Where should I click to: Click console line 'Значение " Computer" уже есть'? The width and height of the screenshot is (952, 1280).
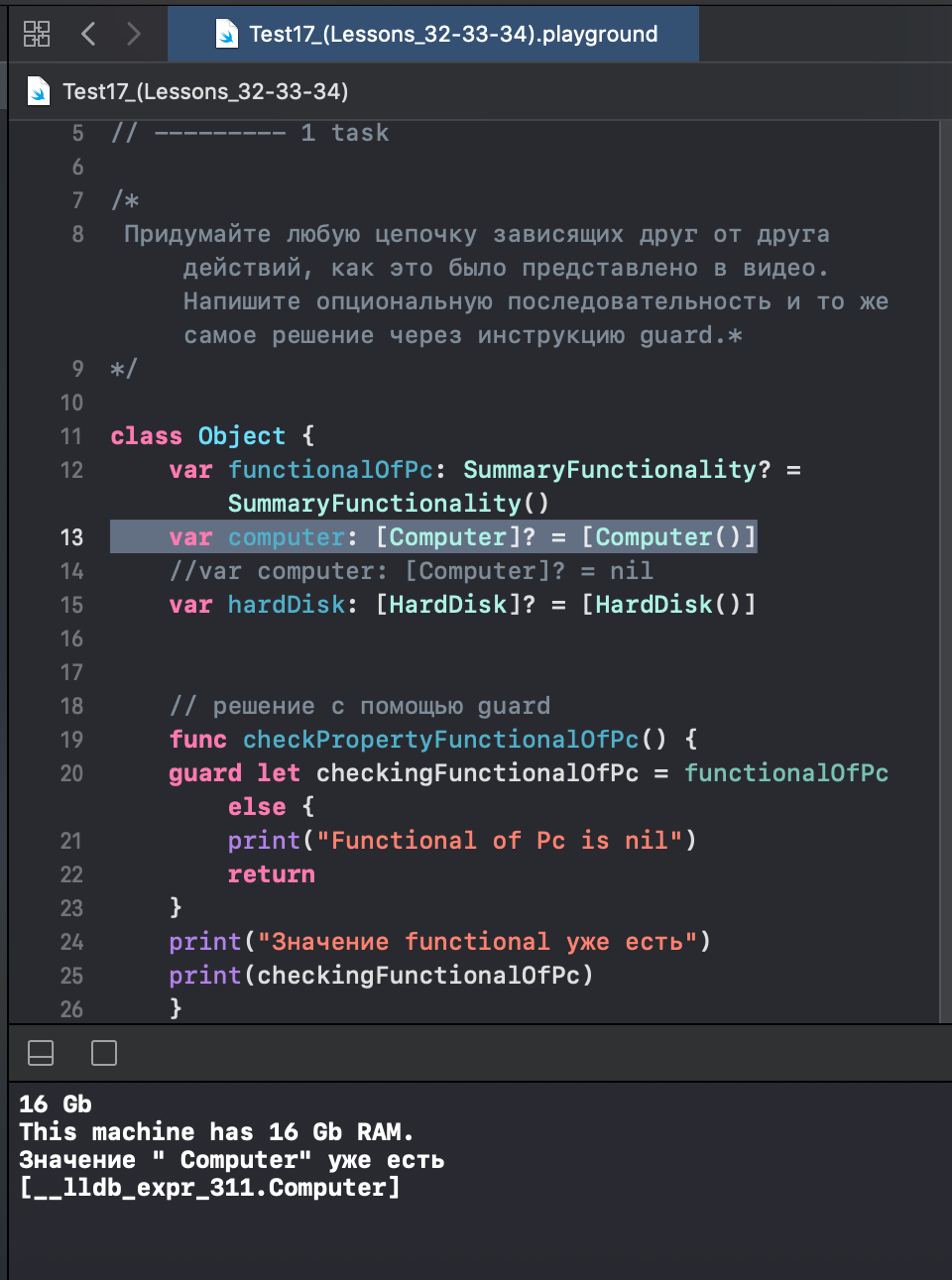click(231, 1161)
